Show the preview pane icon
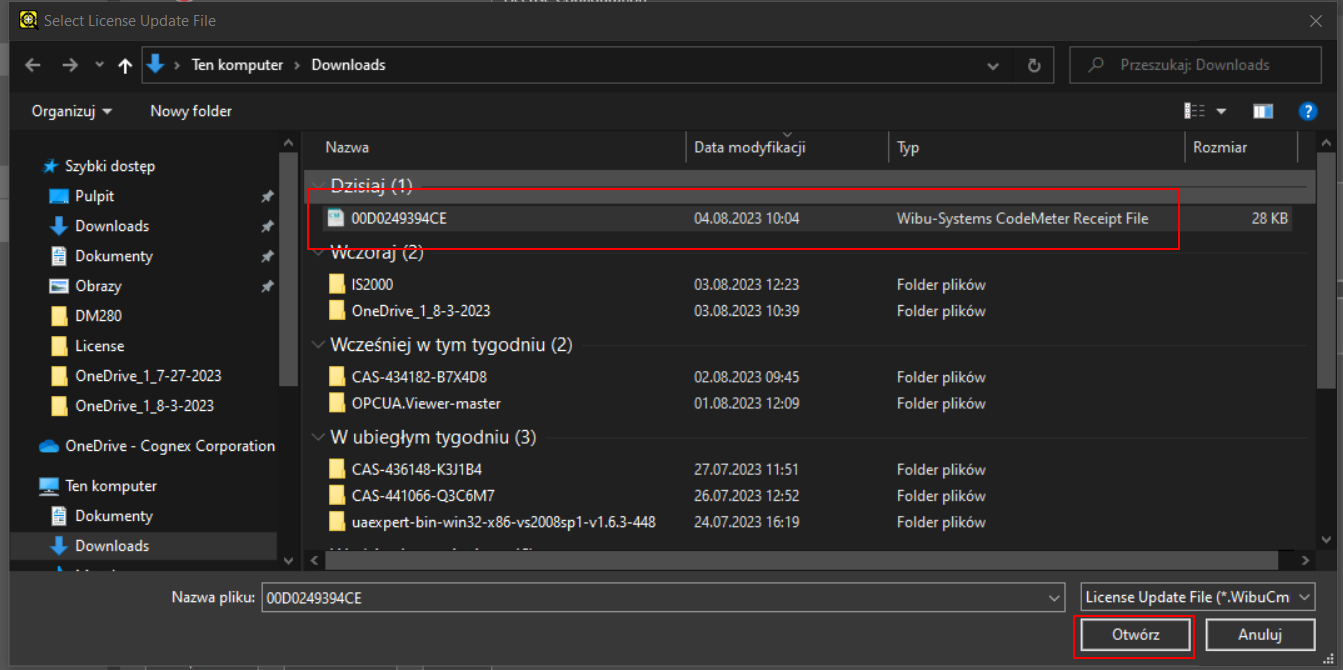This screenshot has width=1343, height=670. (1262, 111)
